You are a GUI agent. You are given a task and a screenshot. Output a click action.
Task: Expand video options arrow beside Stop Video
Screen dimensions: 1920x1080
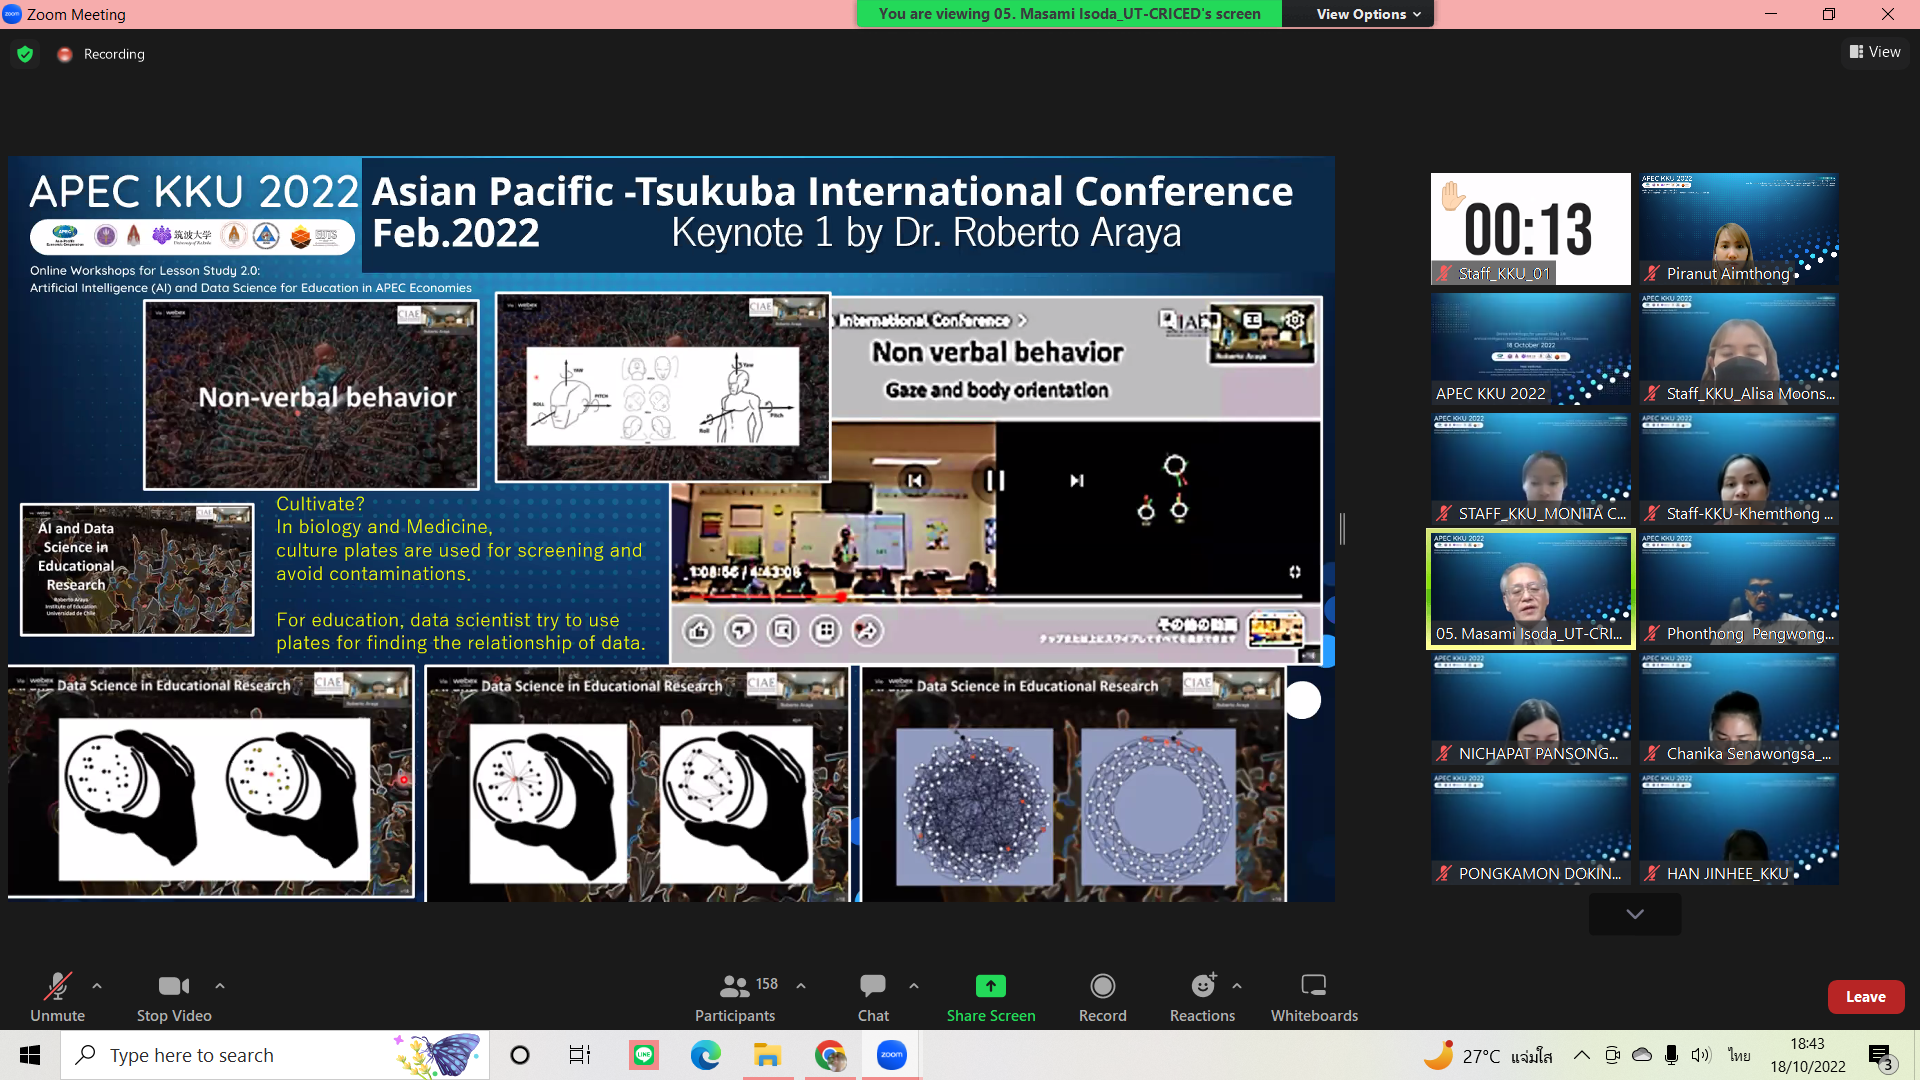[220, 986]
